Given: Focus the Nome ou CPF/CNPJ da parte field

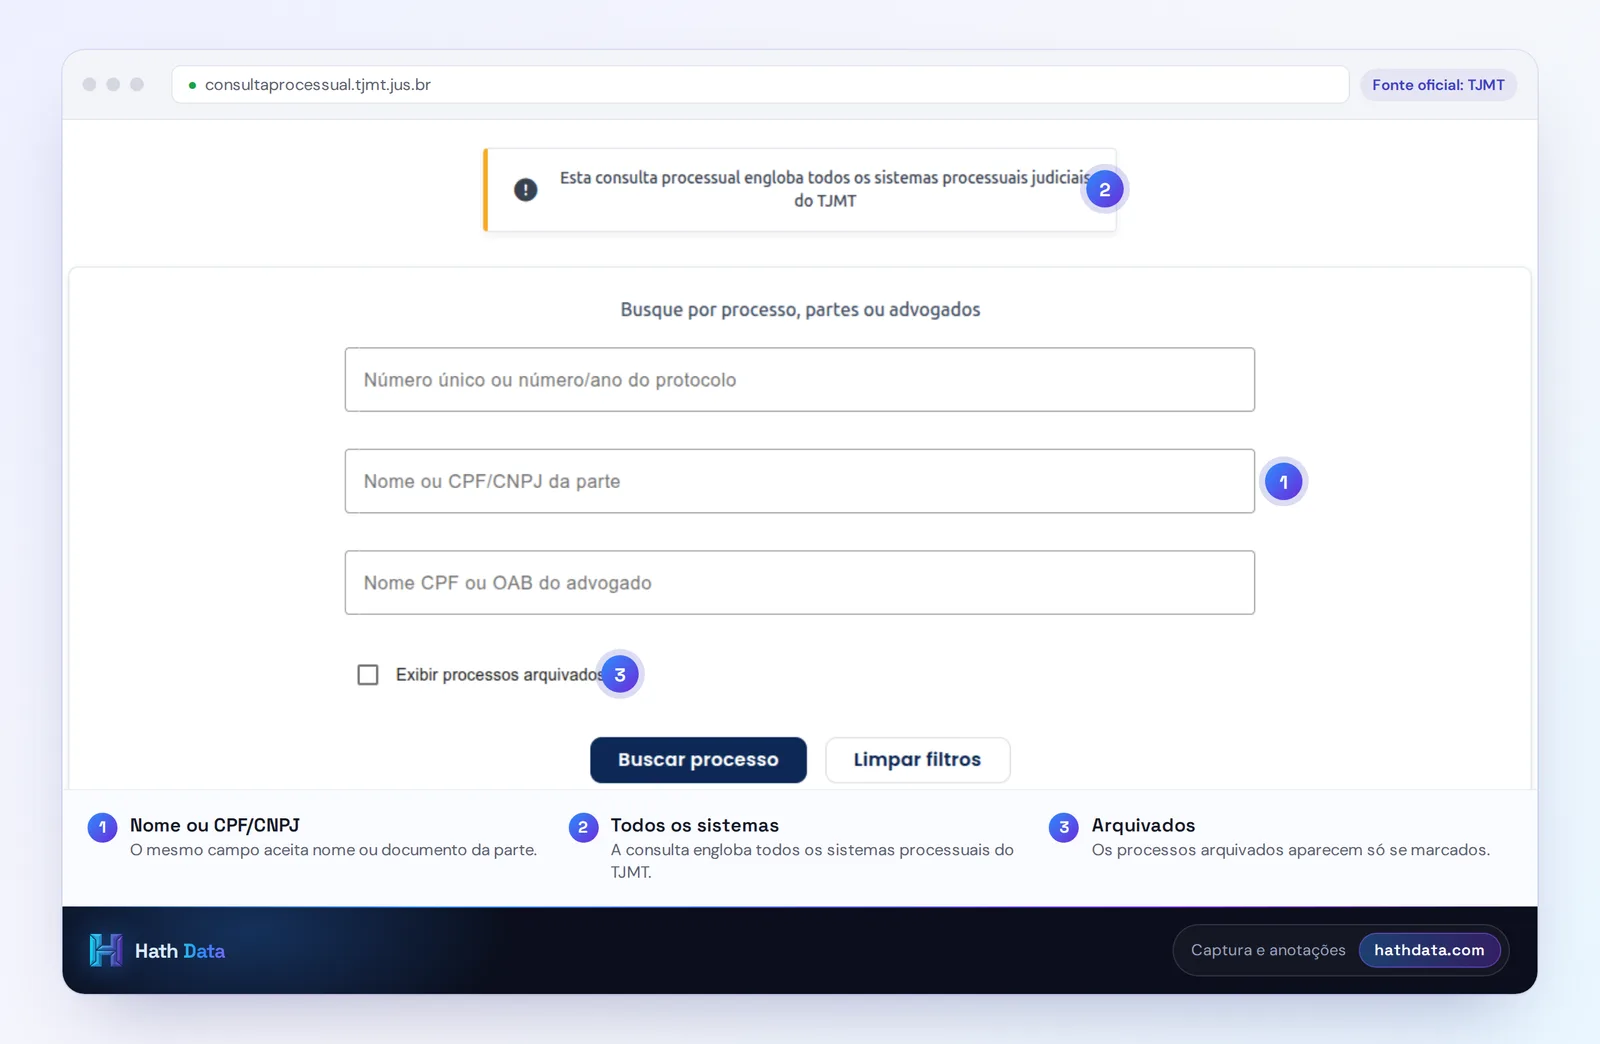Looking at the screenshot, I should [800, 481].
